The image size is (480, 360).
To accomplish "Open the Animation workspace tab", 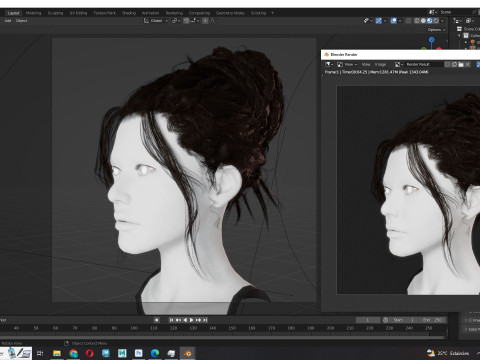I will (150, 13).
